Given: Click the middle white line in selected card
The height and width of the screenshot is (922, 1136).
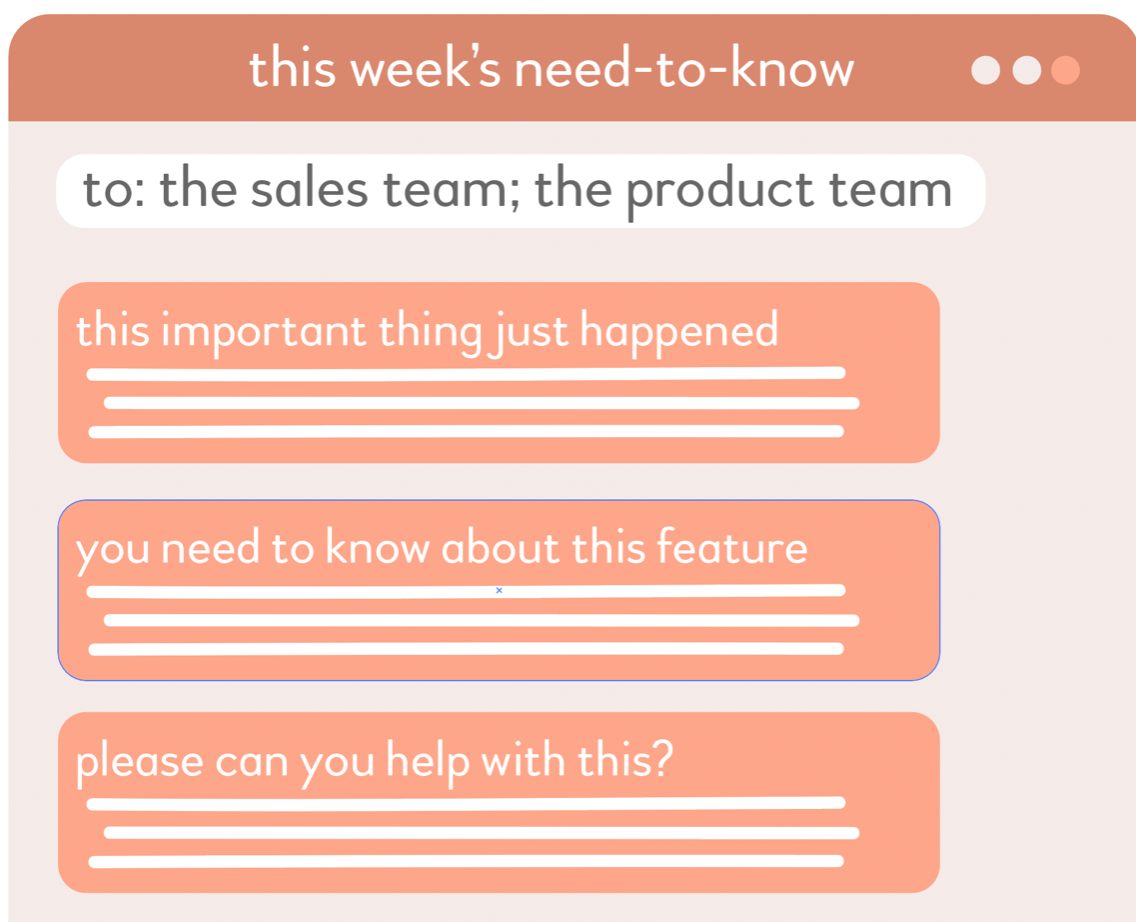Looking at the screenshot, I should pos(480,620).
